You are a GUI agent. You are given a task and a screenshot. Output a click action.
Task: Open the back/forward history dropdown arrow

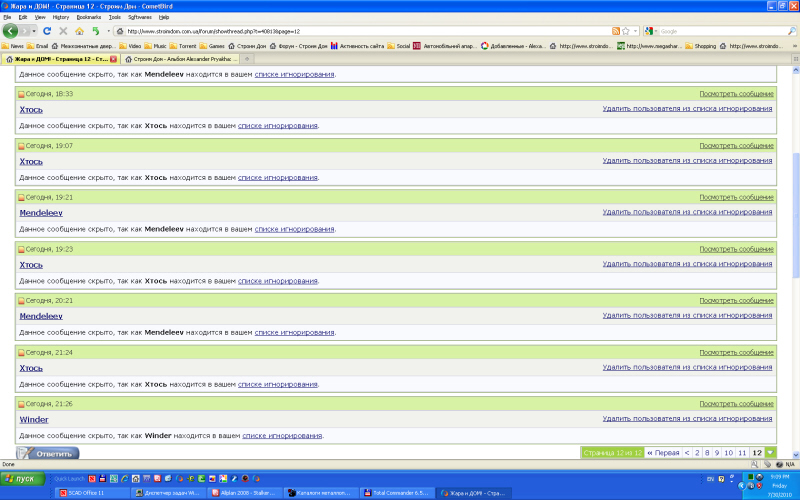[x=34, y=31]
